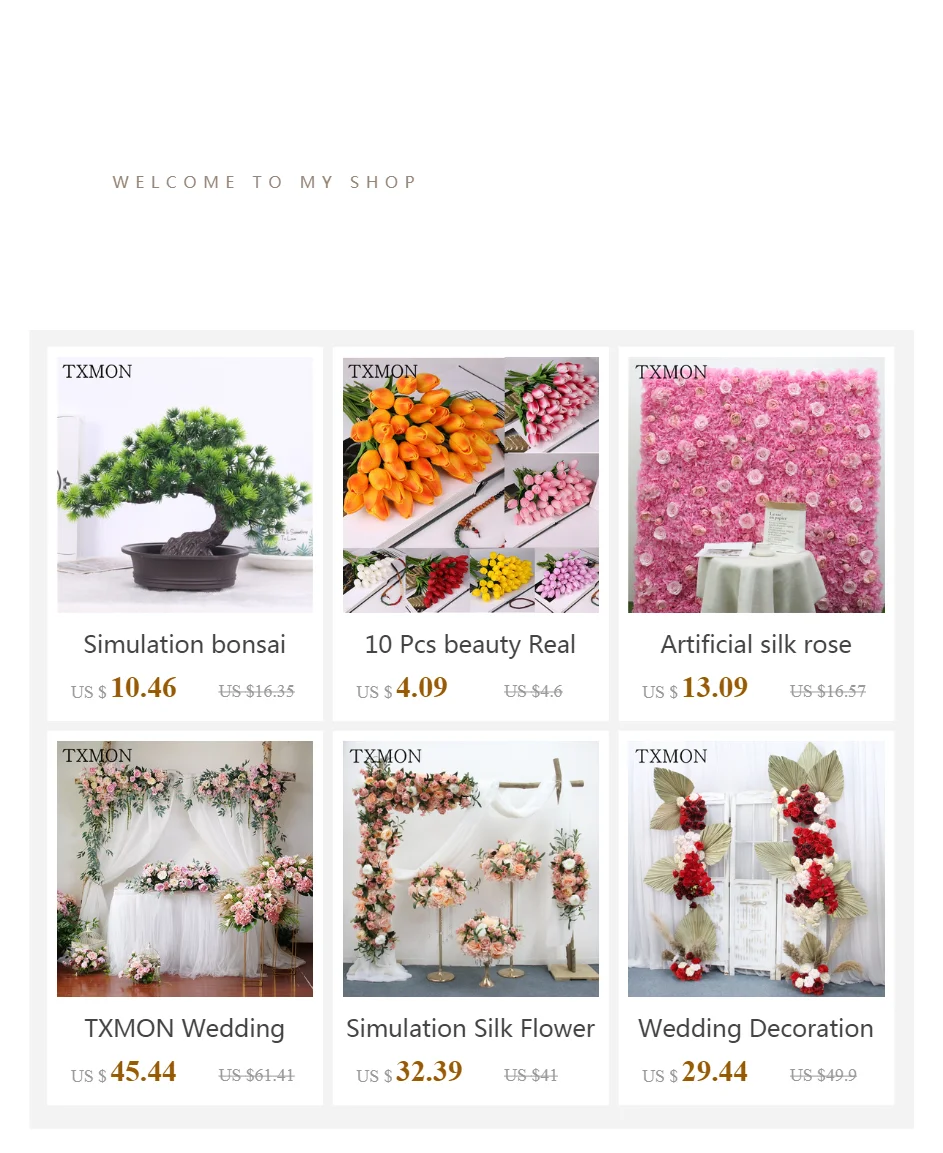Click the 10 Pcs beauty Real title
943x1153 pixels.
[471, 645]
